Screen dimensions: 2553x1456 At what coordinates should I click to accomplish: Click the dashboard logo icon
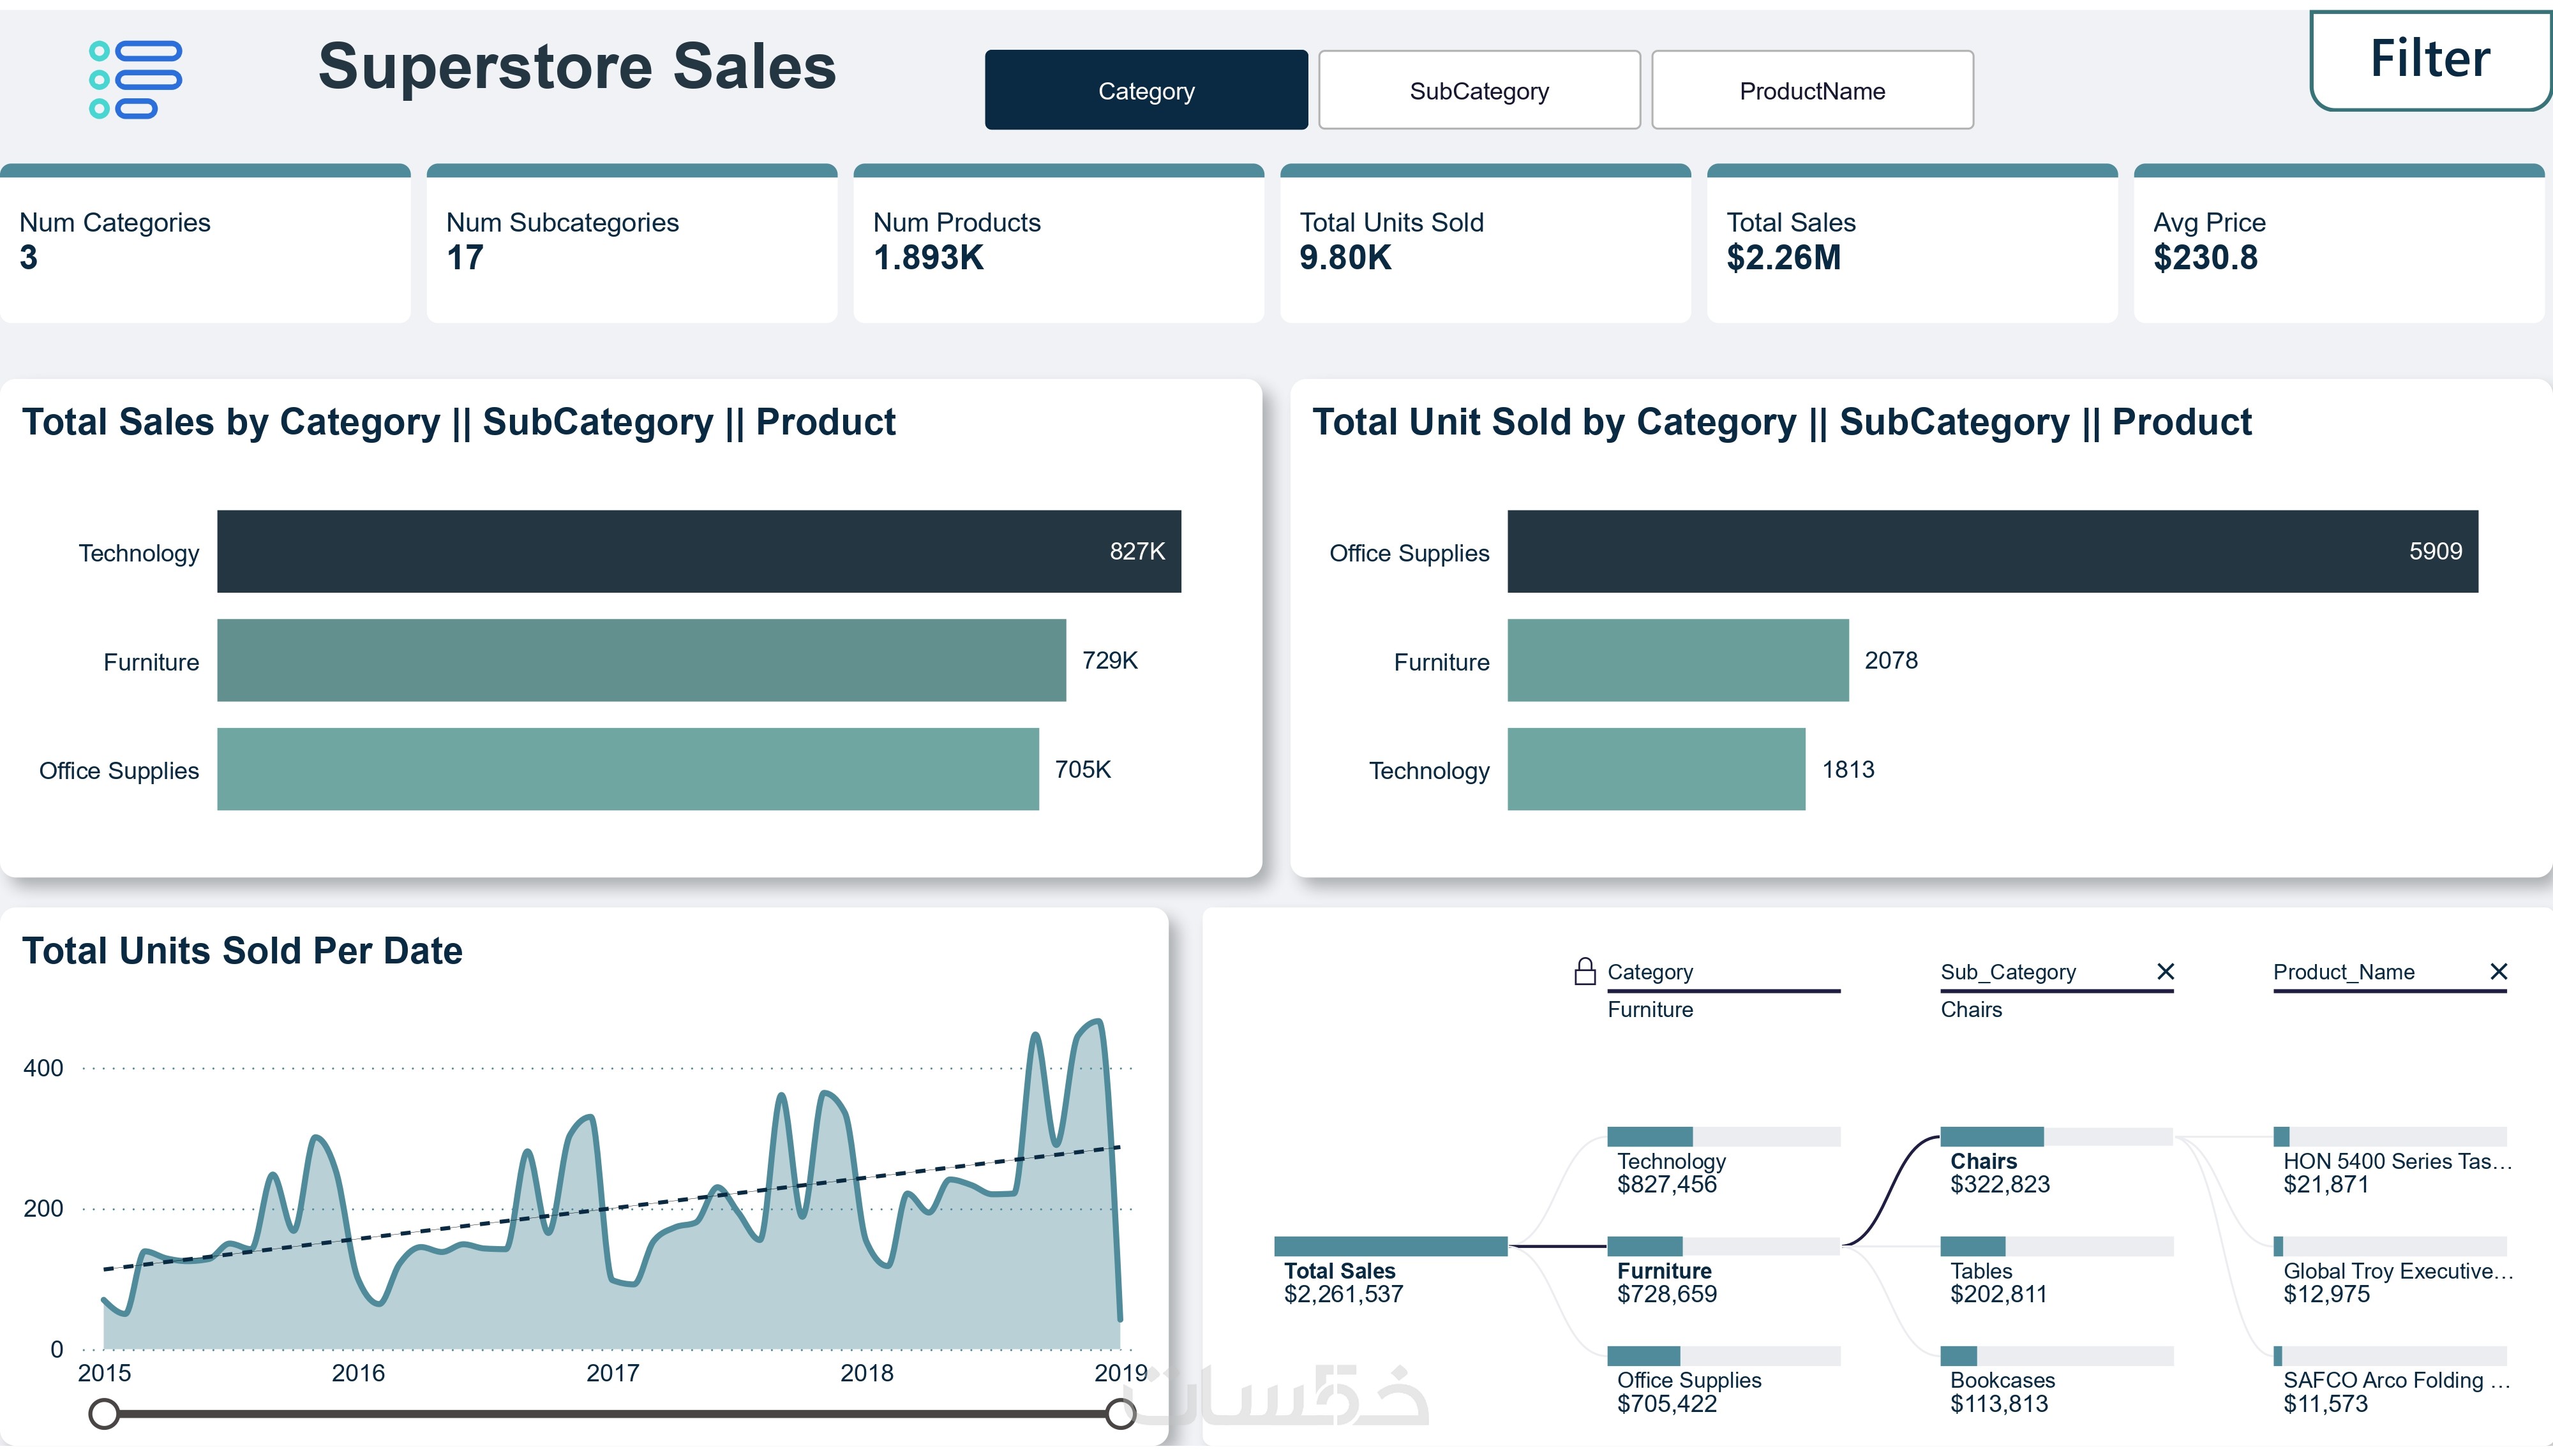pos(135,79)
